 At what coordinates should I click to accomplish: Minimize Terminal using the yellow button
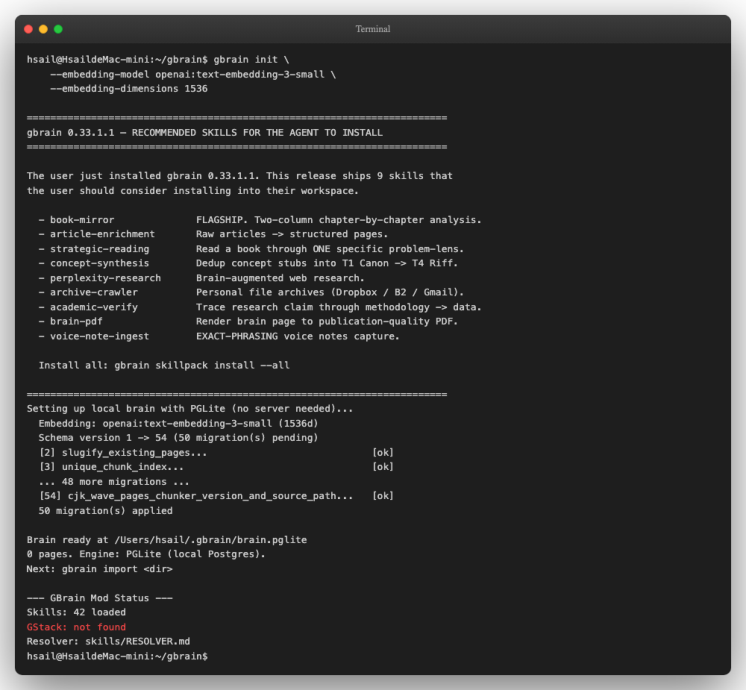pos(43,29)
